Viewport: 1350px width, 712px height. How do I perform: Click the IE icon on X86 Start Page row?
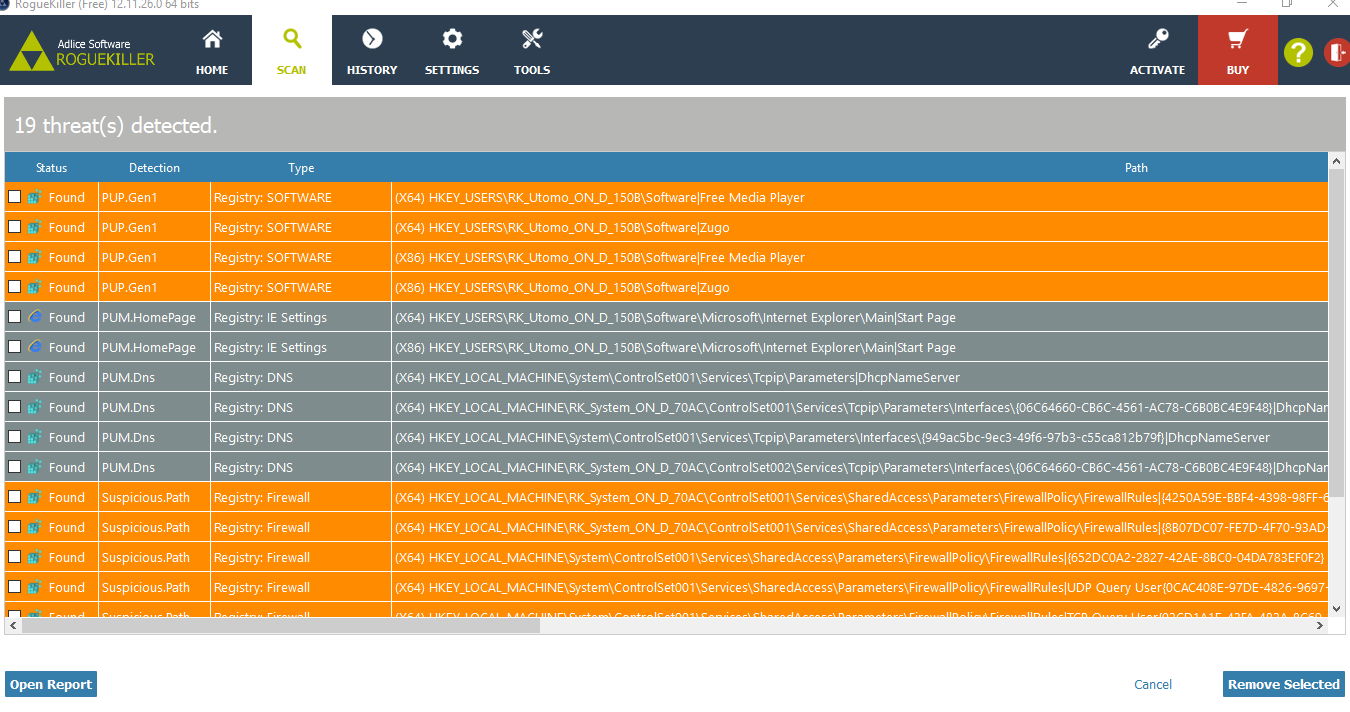[x=36, y=347]
